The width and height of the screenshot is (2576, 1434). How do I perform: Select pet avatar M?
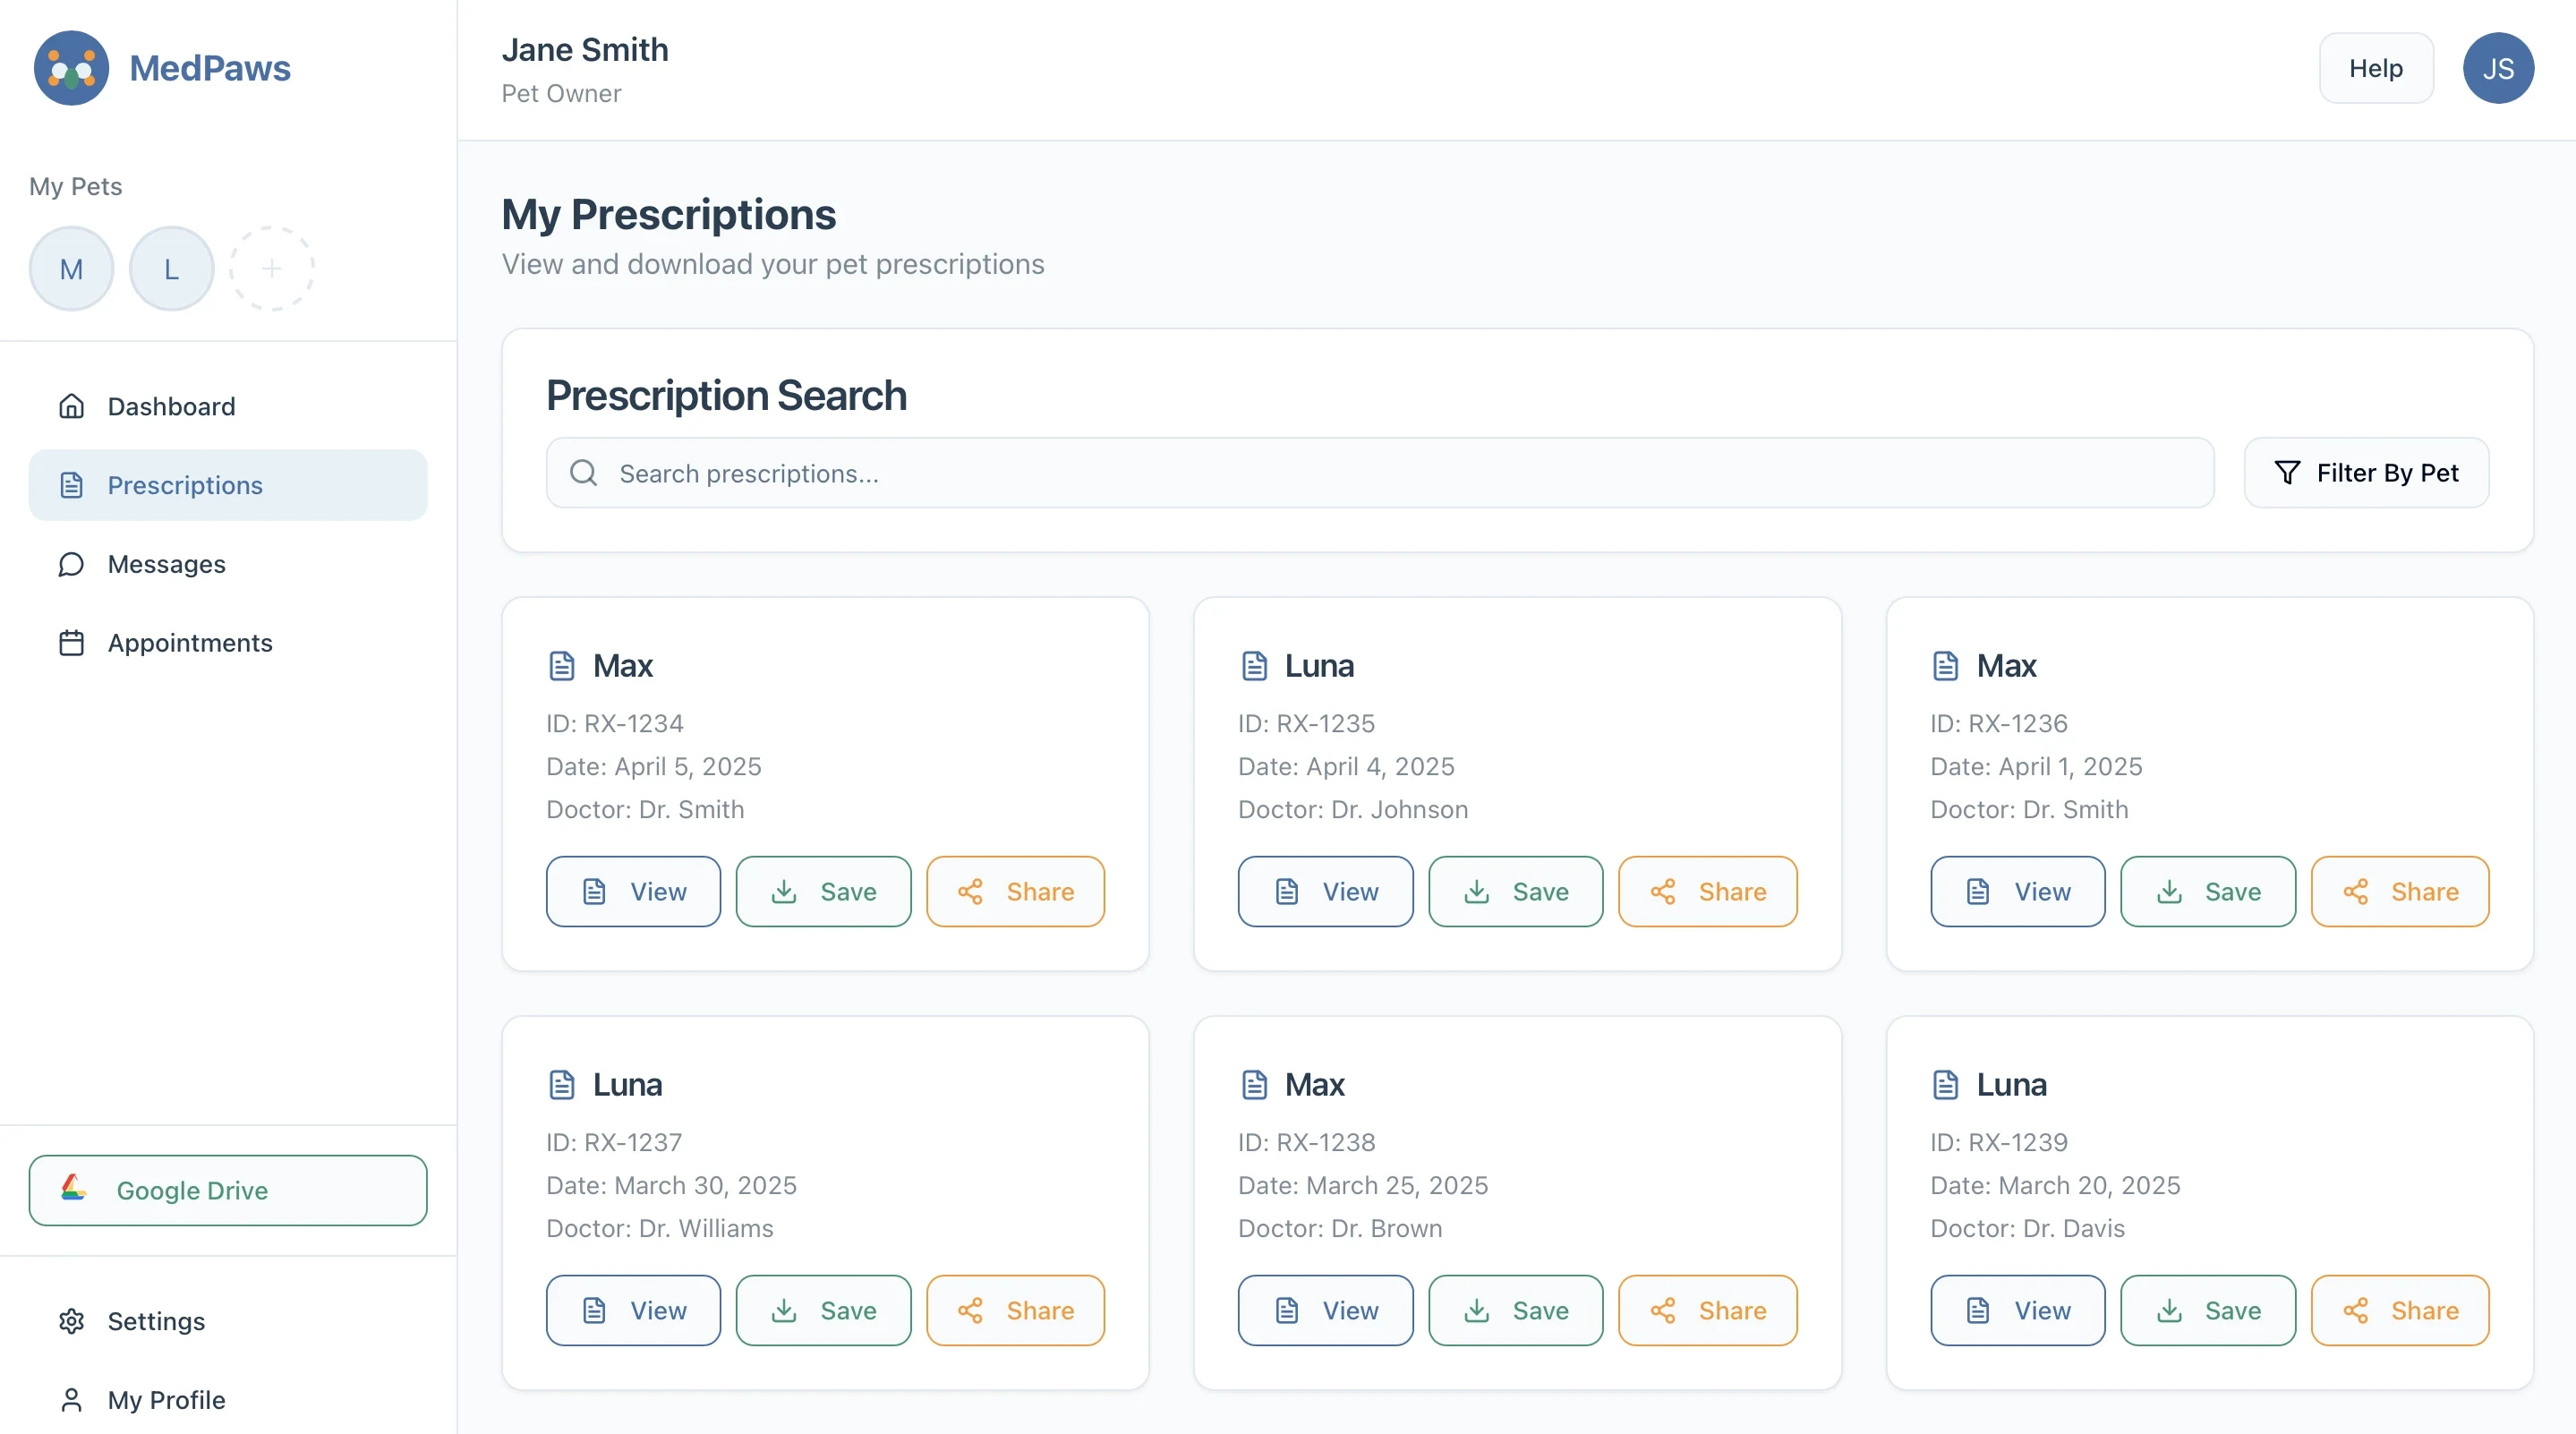point(71,268)
